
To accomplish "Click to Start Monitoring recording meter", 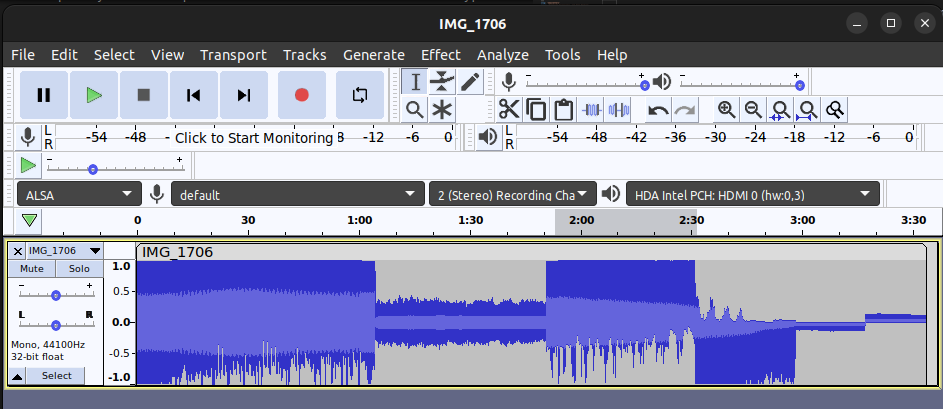I will [x=254, y=138].
